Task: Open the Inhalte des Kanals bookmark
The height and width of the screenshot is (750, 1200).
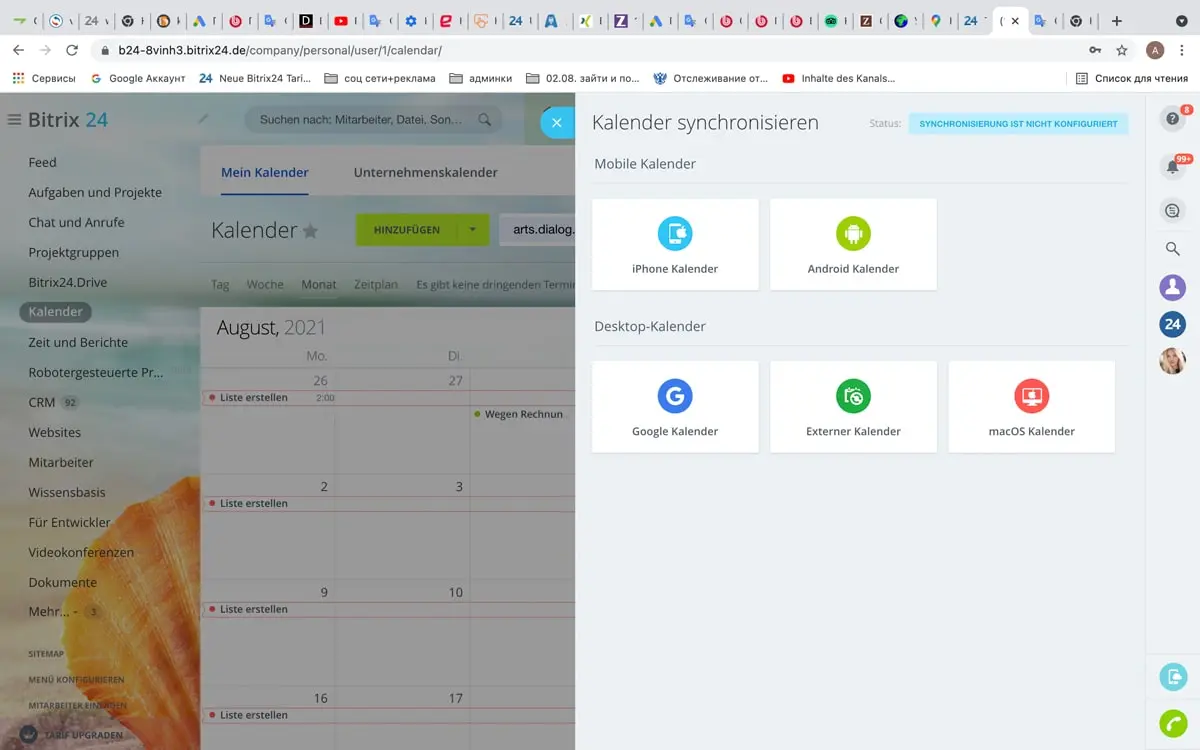Action: coord(839,78)
